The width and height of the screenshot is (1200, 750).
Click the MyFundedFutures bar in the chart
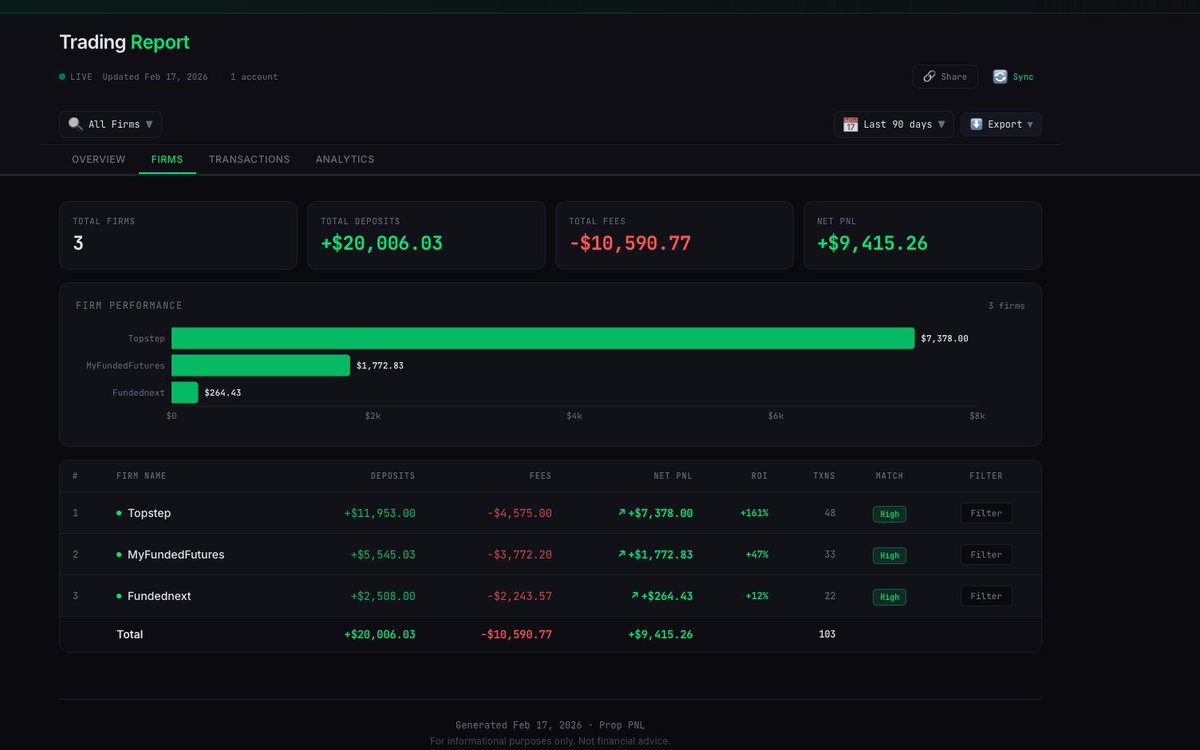coord(261,365)
